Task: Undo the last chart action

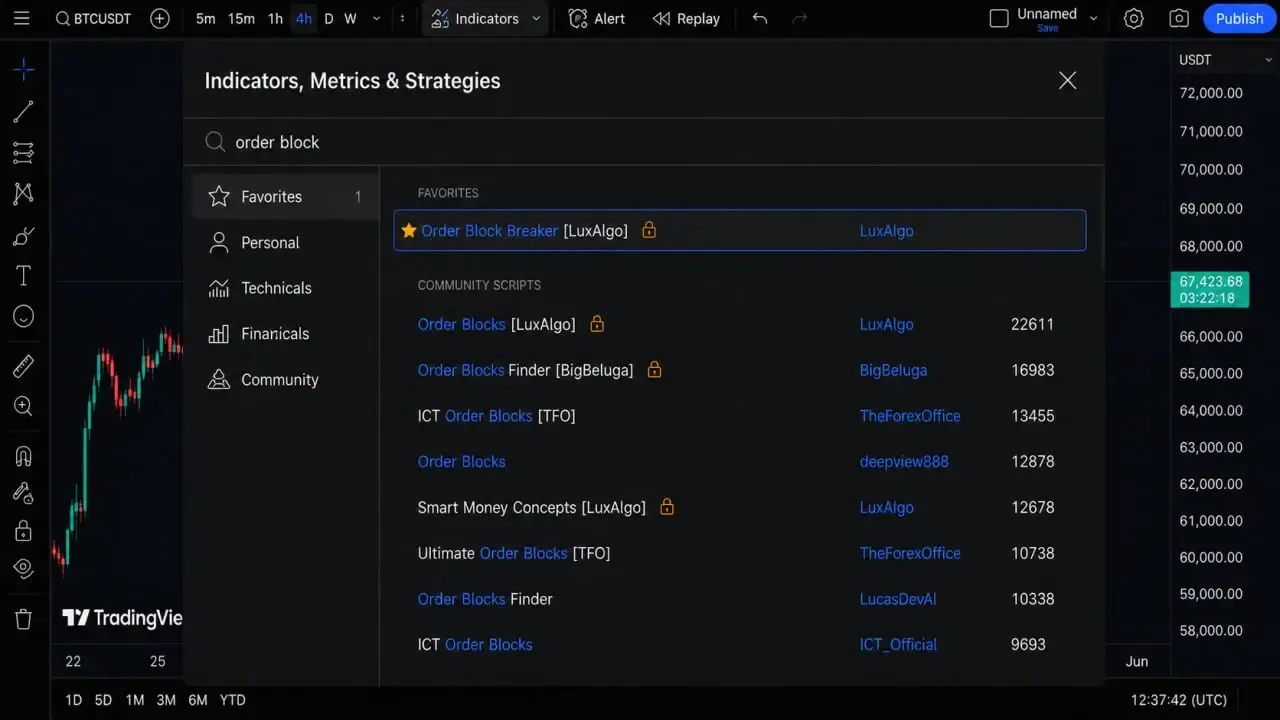Action: 760,19
